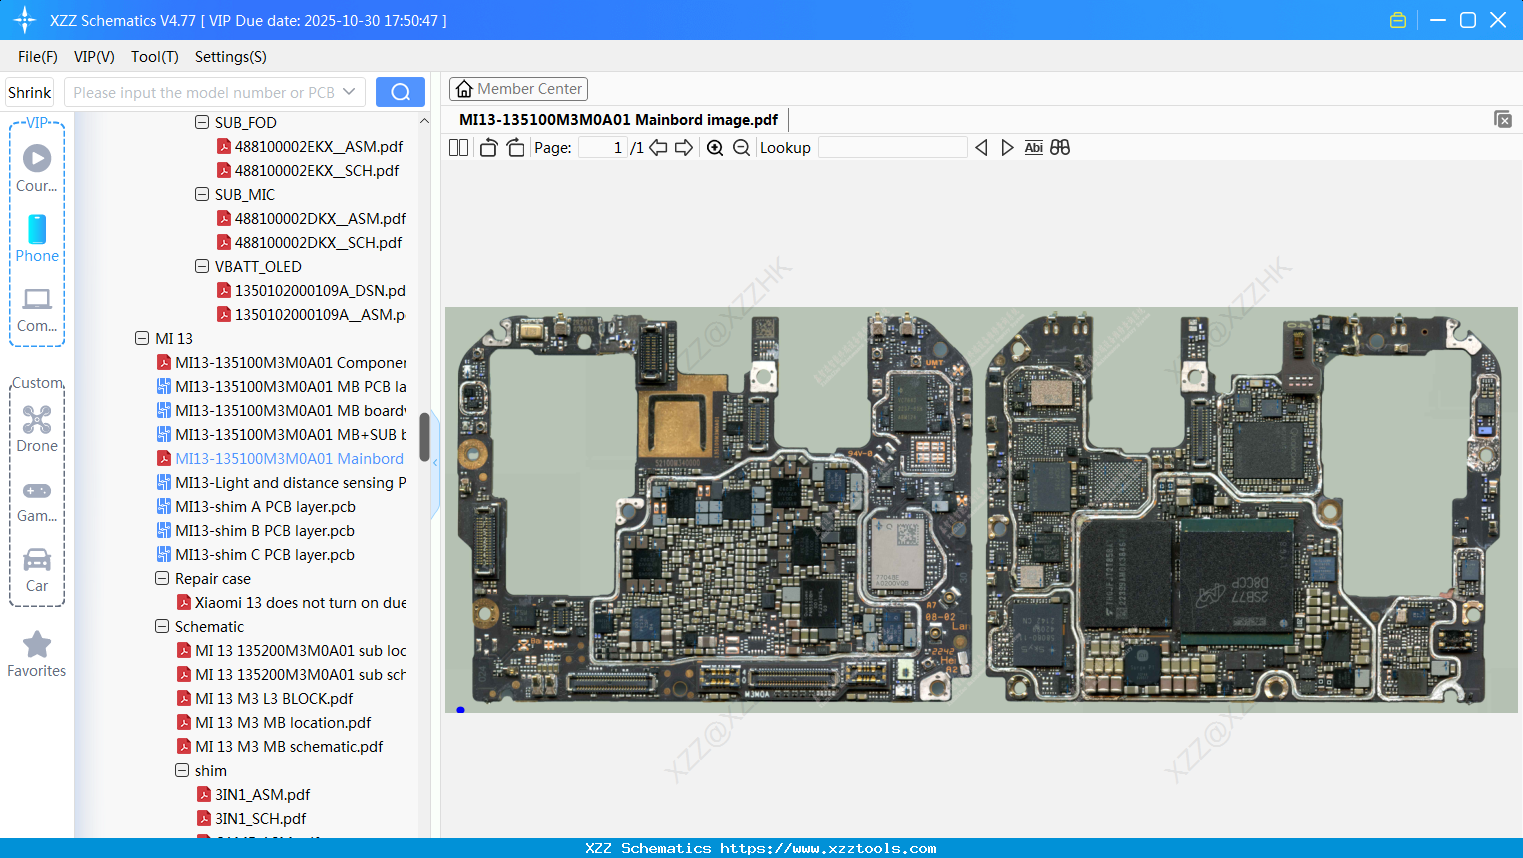
Task: Open the Tool(T) menu
Action: [x=154, y=57]
